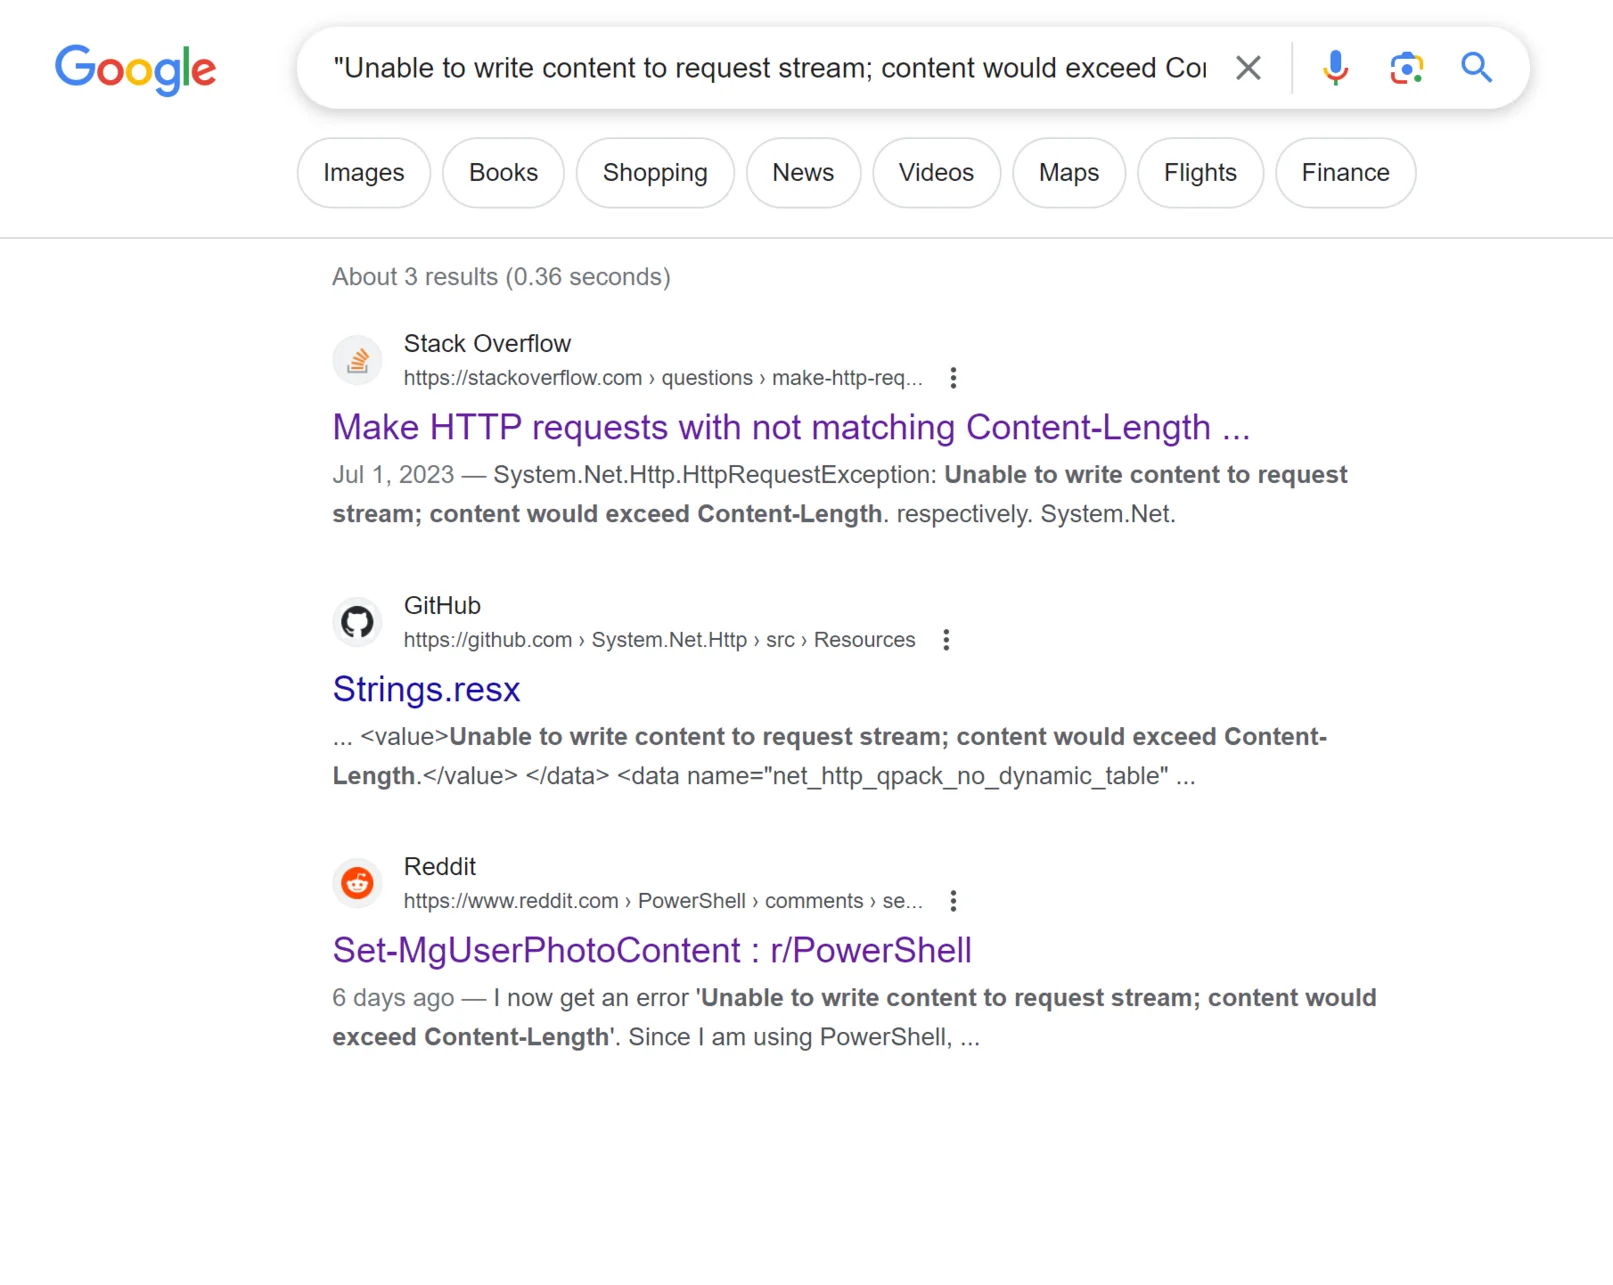The height and width of the screenshot is (1285, 1613).
Task: Click the Google logo
Action: click(135, 69)
